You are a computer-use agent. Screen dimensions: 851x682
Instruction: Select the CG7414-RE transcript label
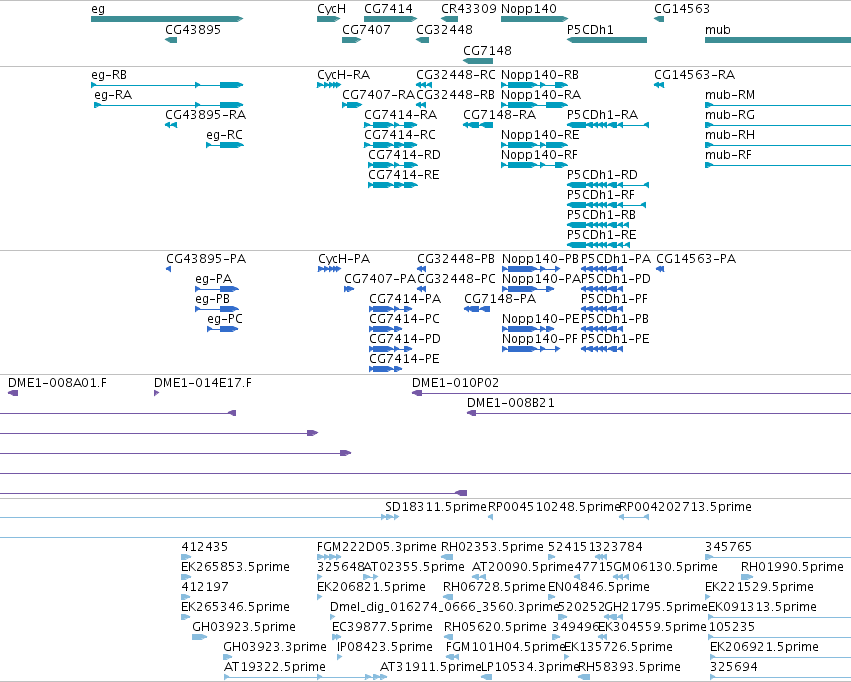[x=404, y=175]
